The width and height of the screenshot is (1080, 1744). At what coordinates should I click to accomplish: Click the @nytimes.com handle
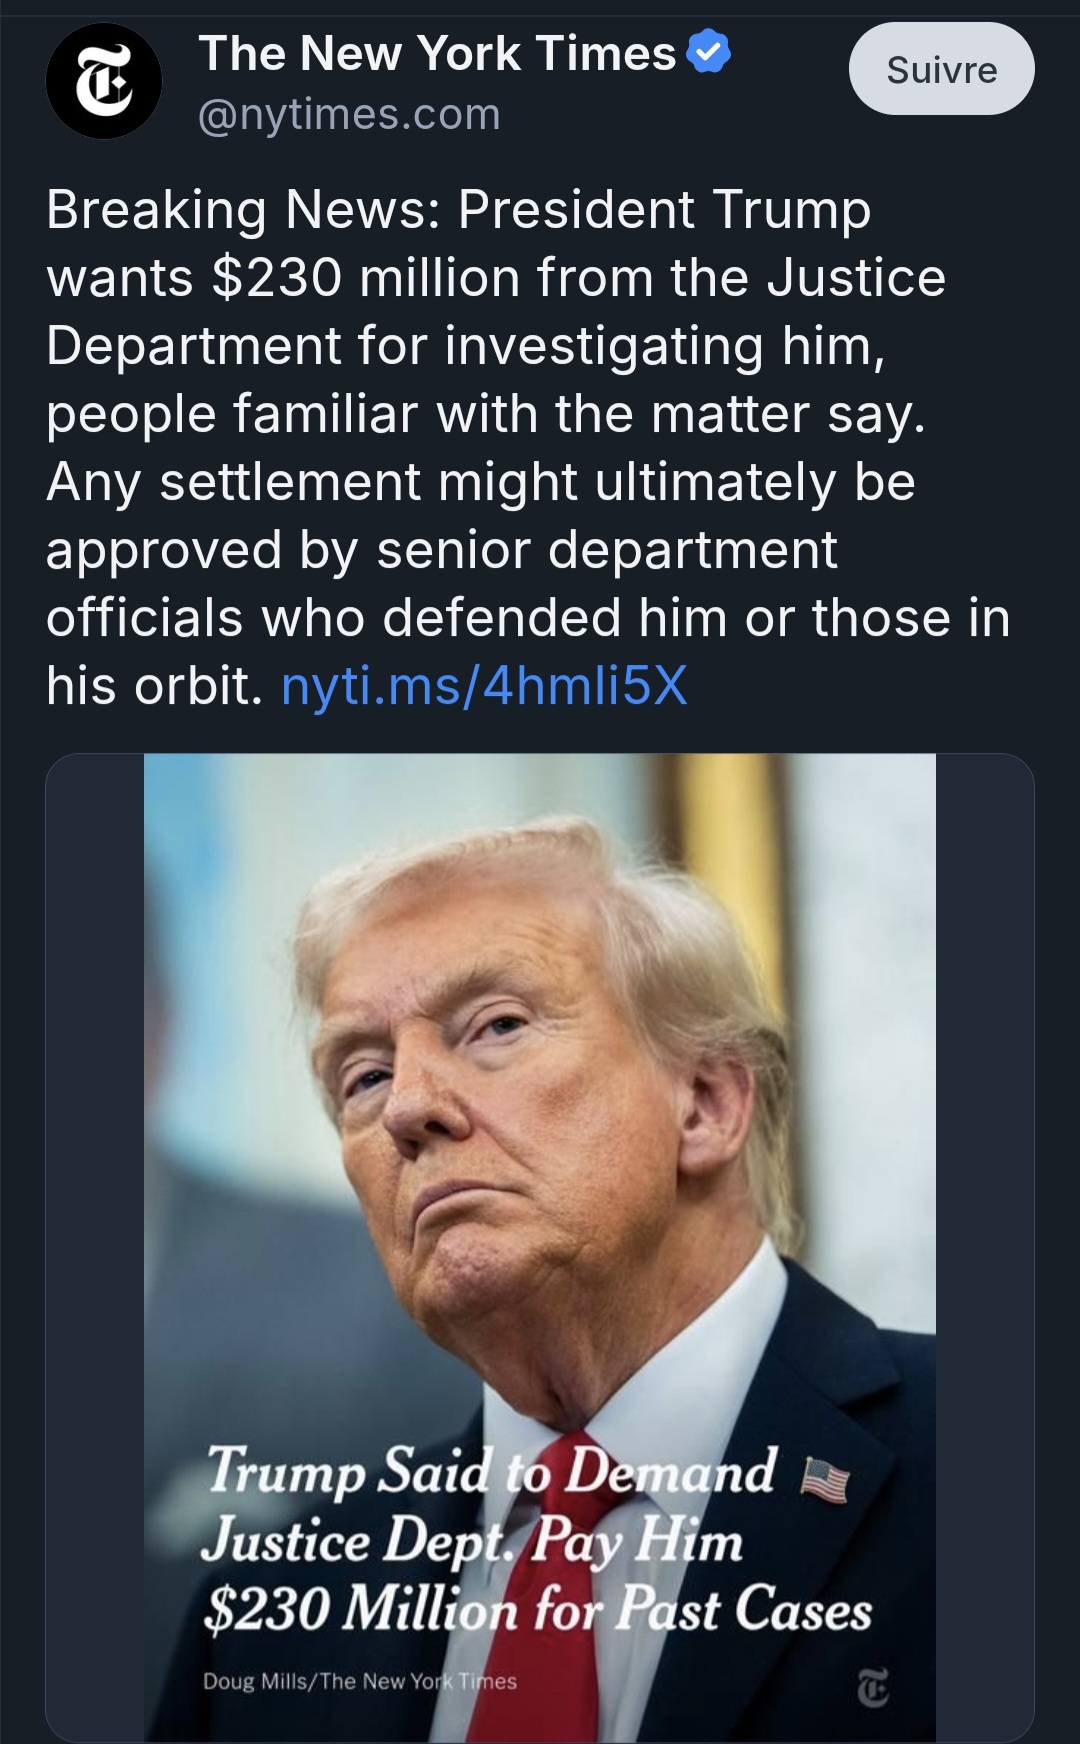click(349, 115)
